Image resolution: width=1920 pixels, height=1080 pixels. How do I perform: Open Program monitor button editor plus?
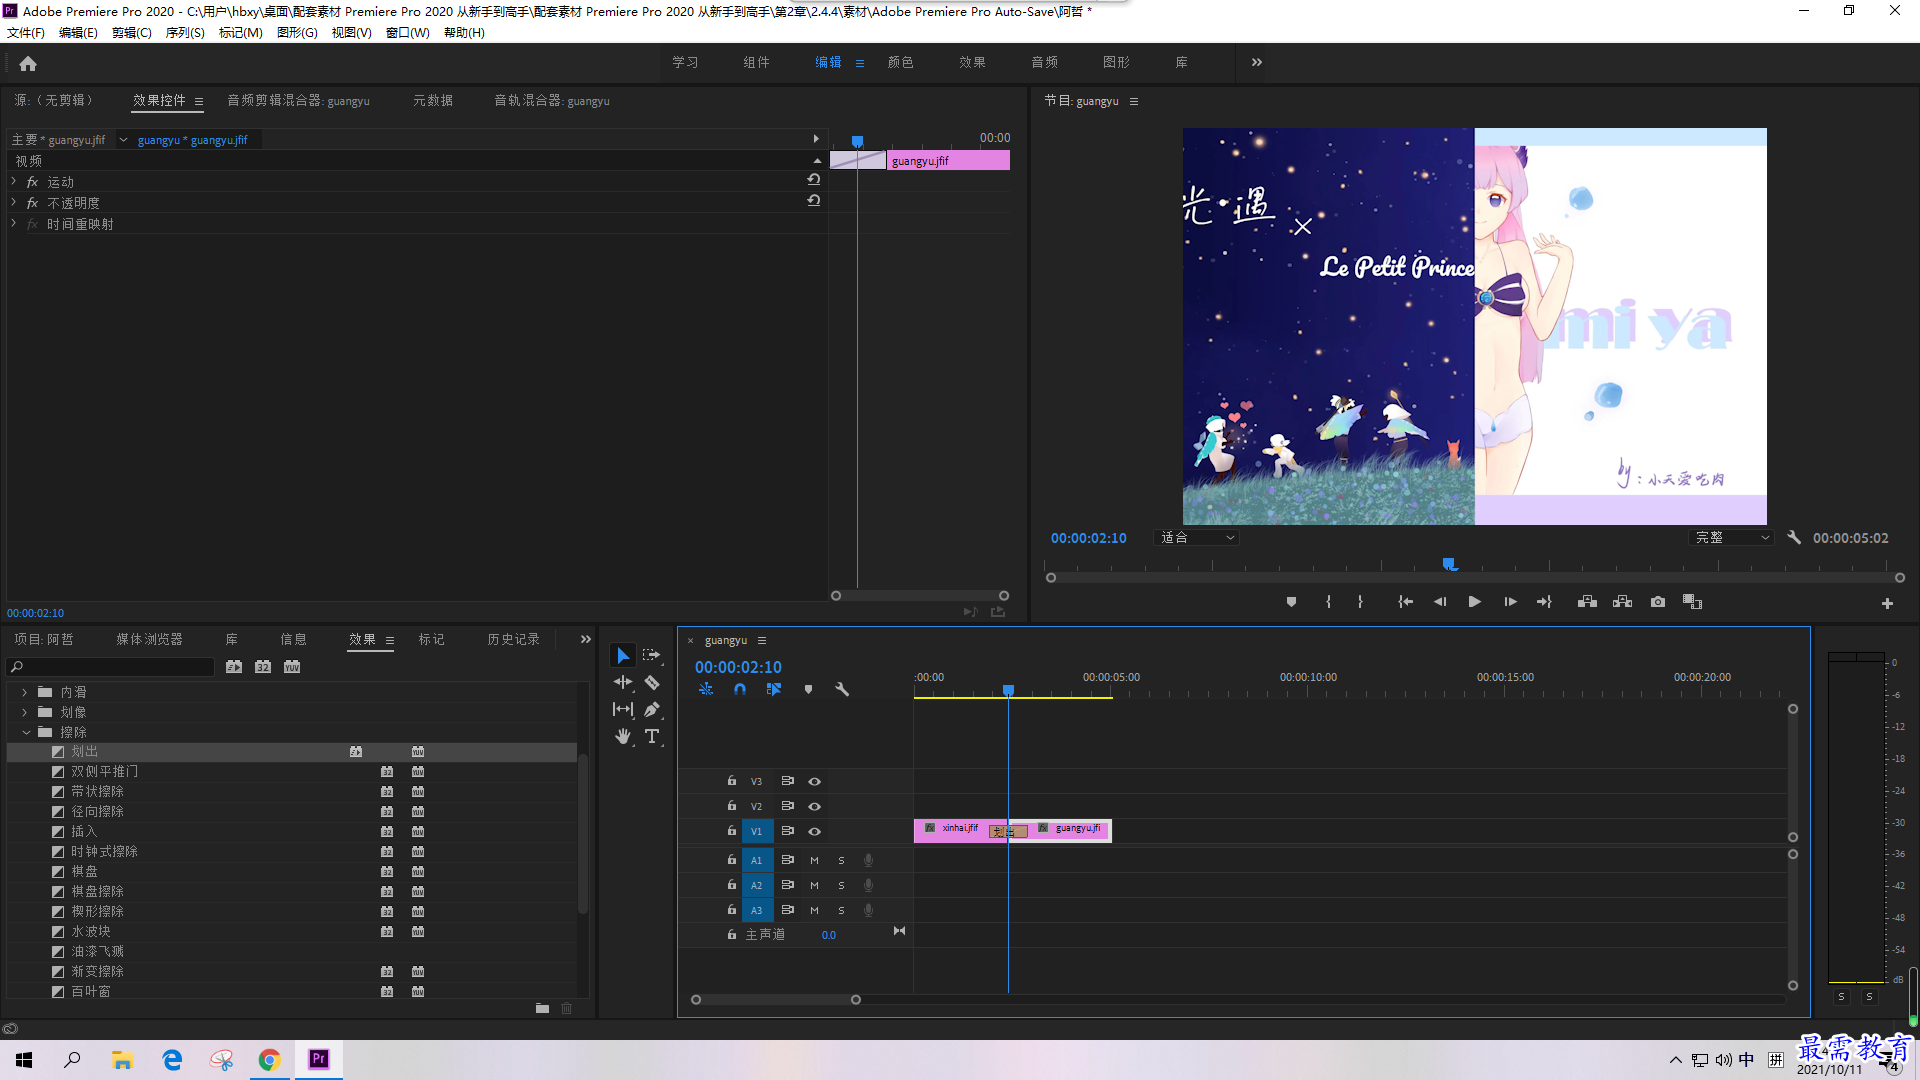point(1887,603)
